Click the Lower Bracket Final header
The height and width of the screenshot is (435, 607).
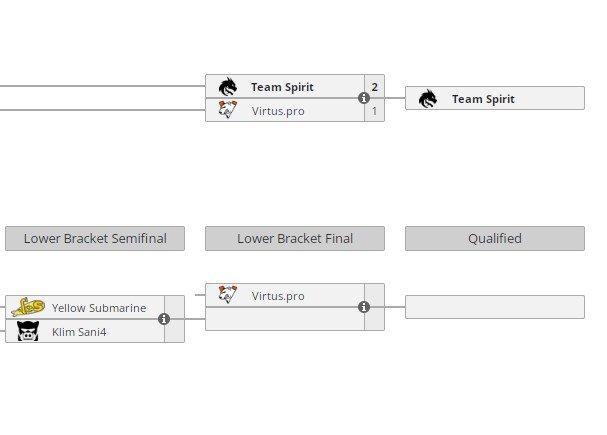click(295, 238)
